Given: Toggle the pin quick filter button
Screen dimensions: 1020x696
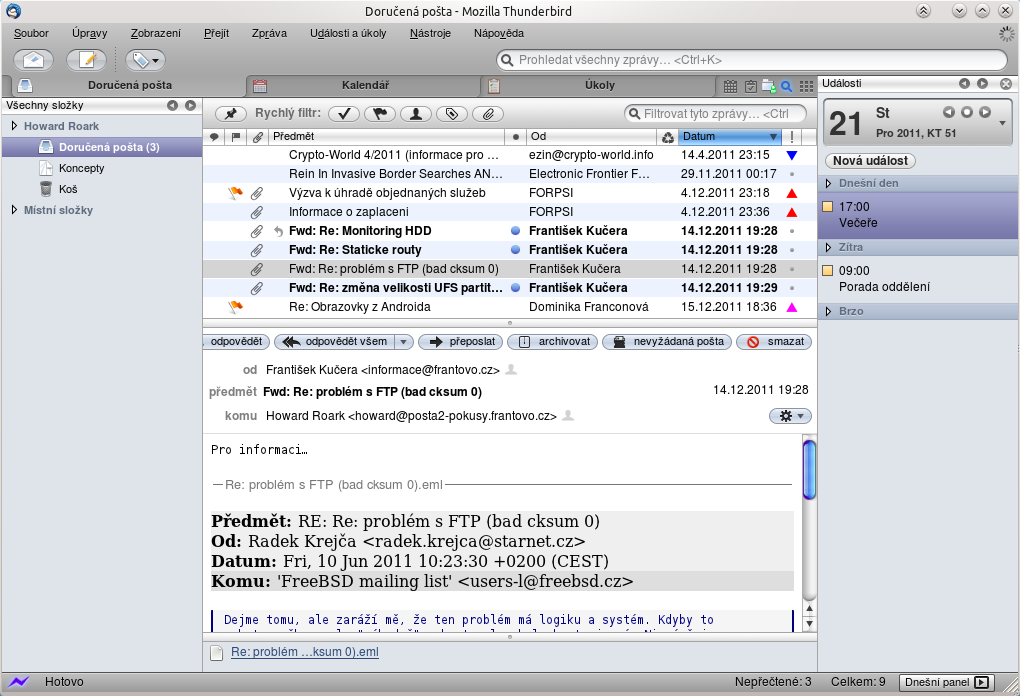Looking at the screenshot, I should point(231,114).
